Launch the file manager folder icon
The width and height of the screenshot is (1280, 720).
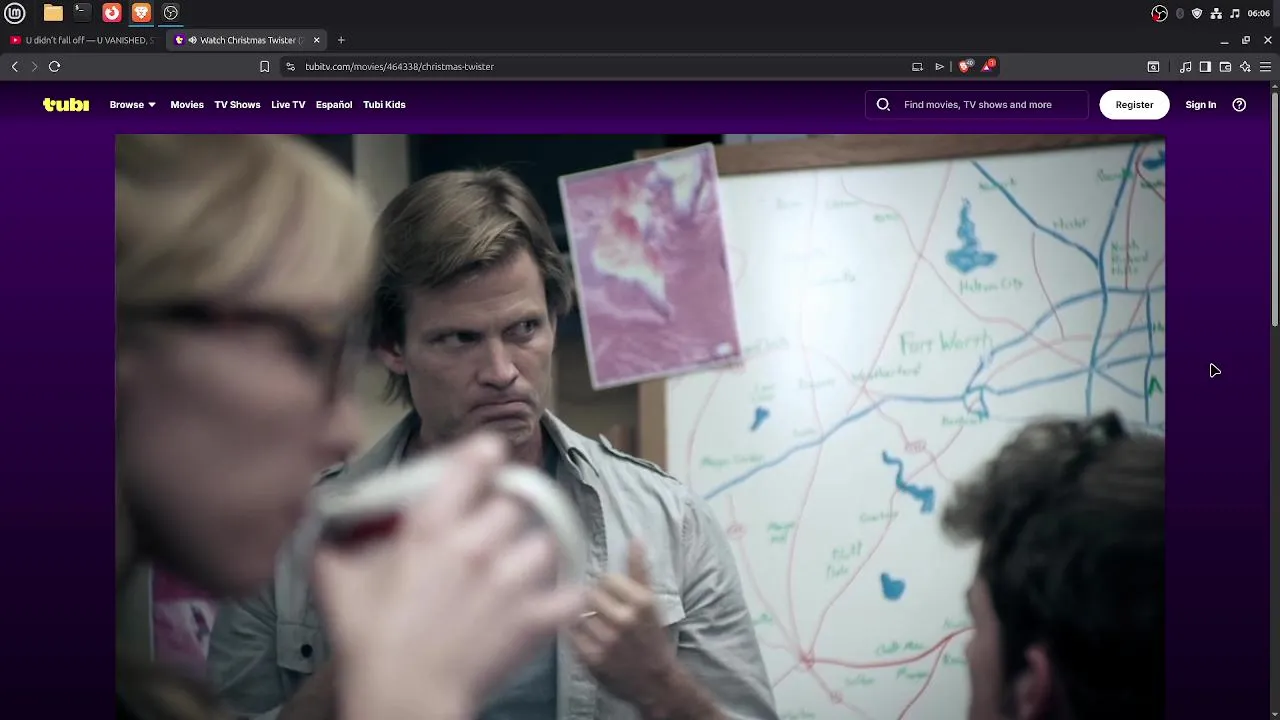point(53,13)
